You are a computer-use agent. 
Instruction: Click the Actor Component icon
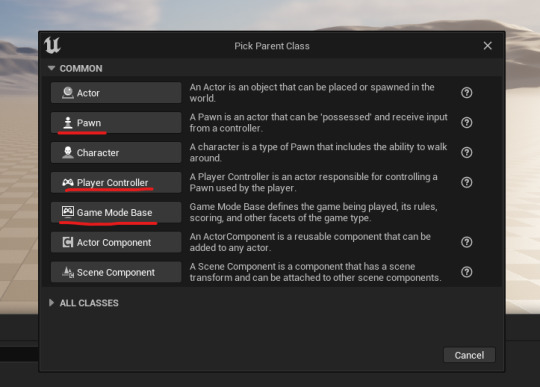click(x=68, y=242)
